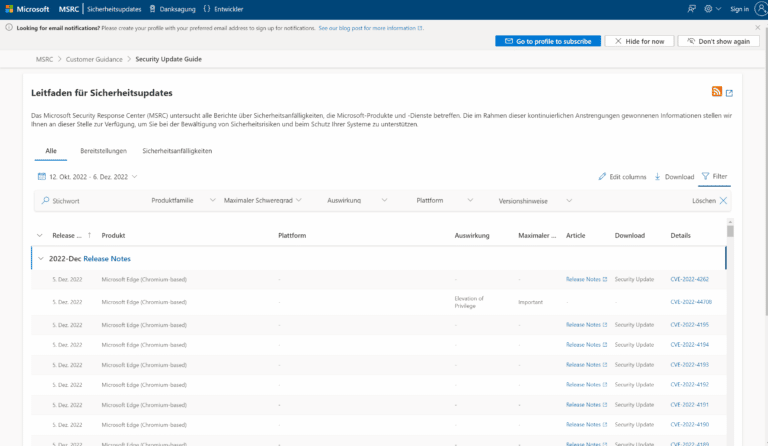
Task: Click the MSRC label in header
Action: click(x=69, y=9)
